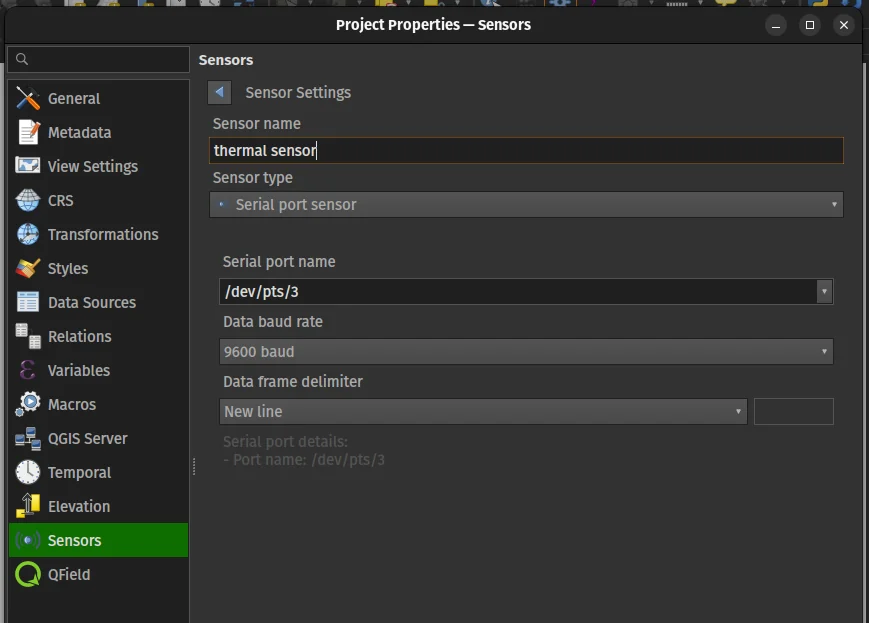Click the Sensor name text field
The height and width of the screenshot is (623, 869).
coord(526,151)
